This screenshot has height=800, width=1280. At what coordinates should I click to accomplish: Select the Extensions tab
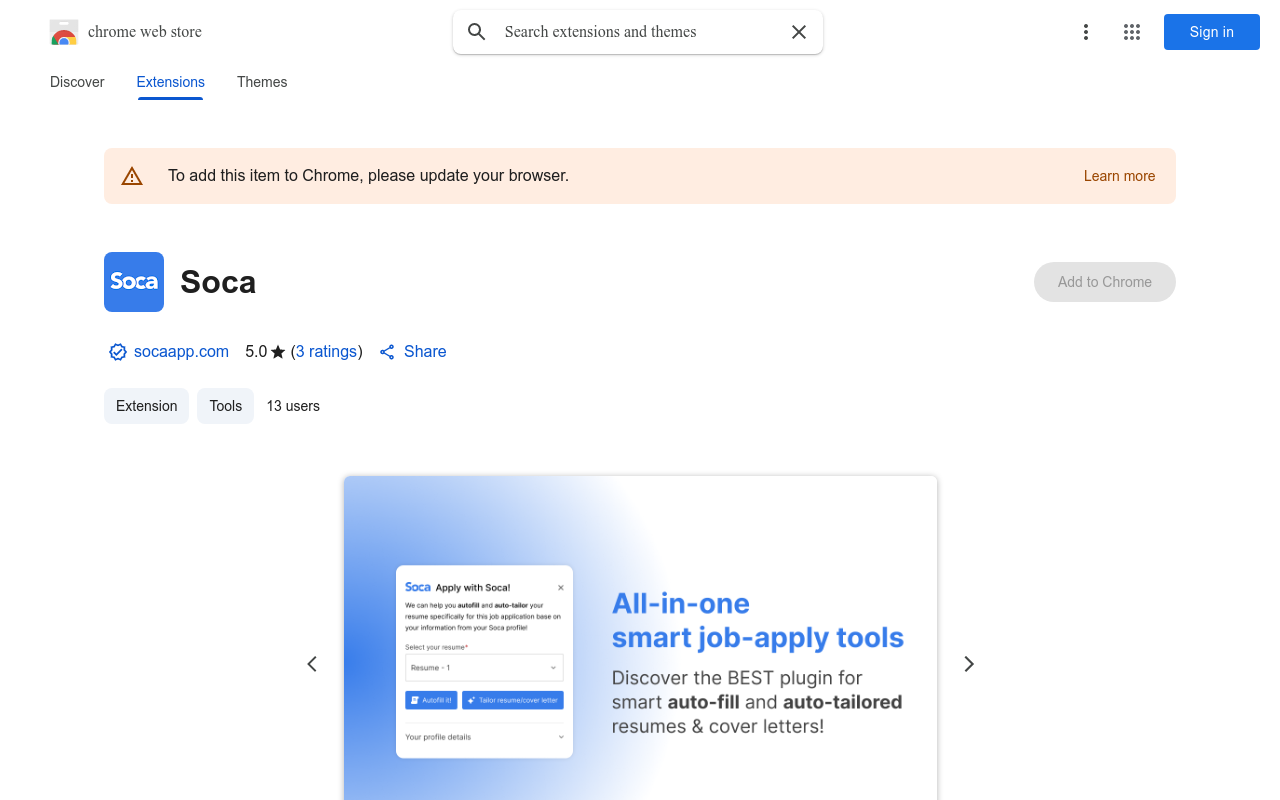point(171,82)
